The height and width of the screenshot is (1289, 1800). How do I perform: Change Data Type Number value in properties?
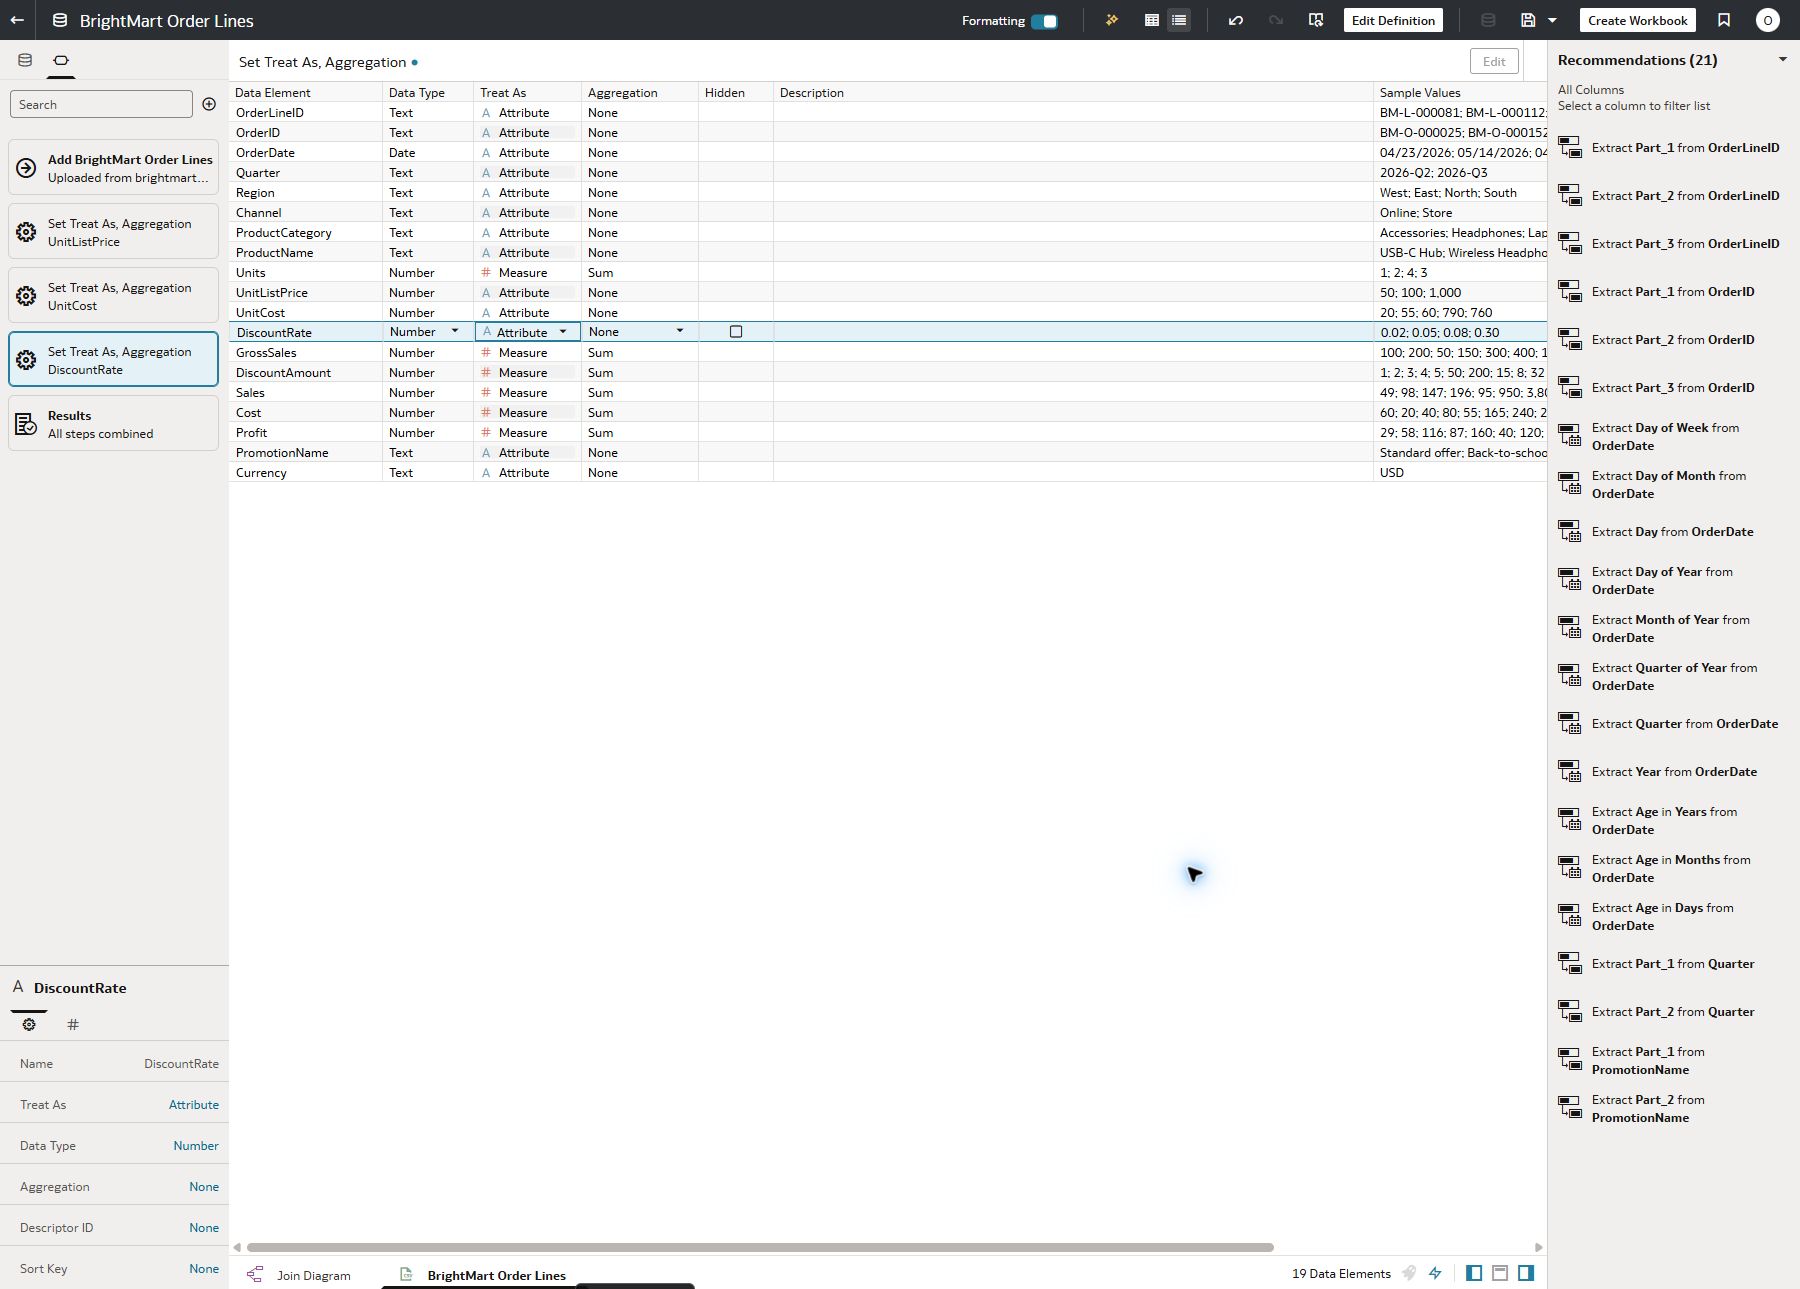[x=196, y=1145]
